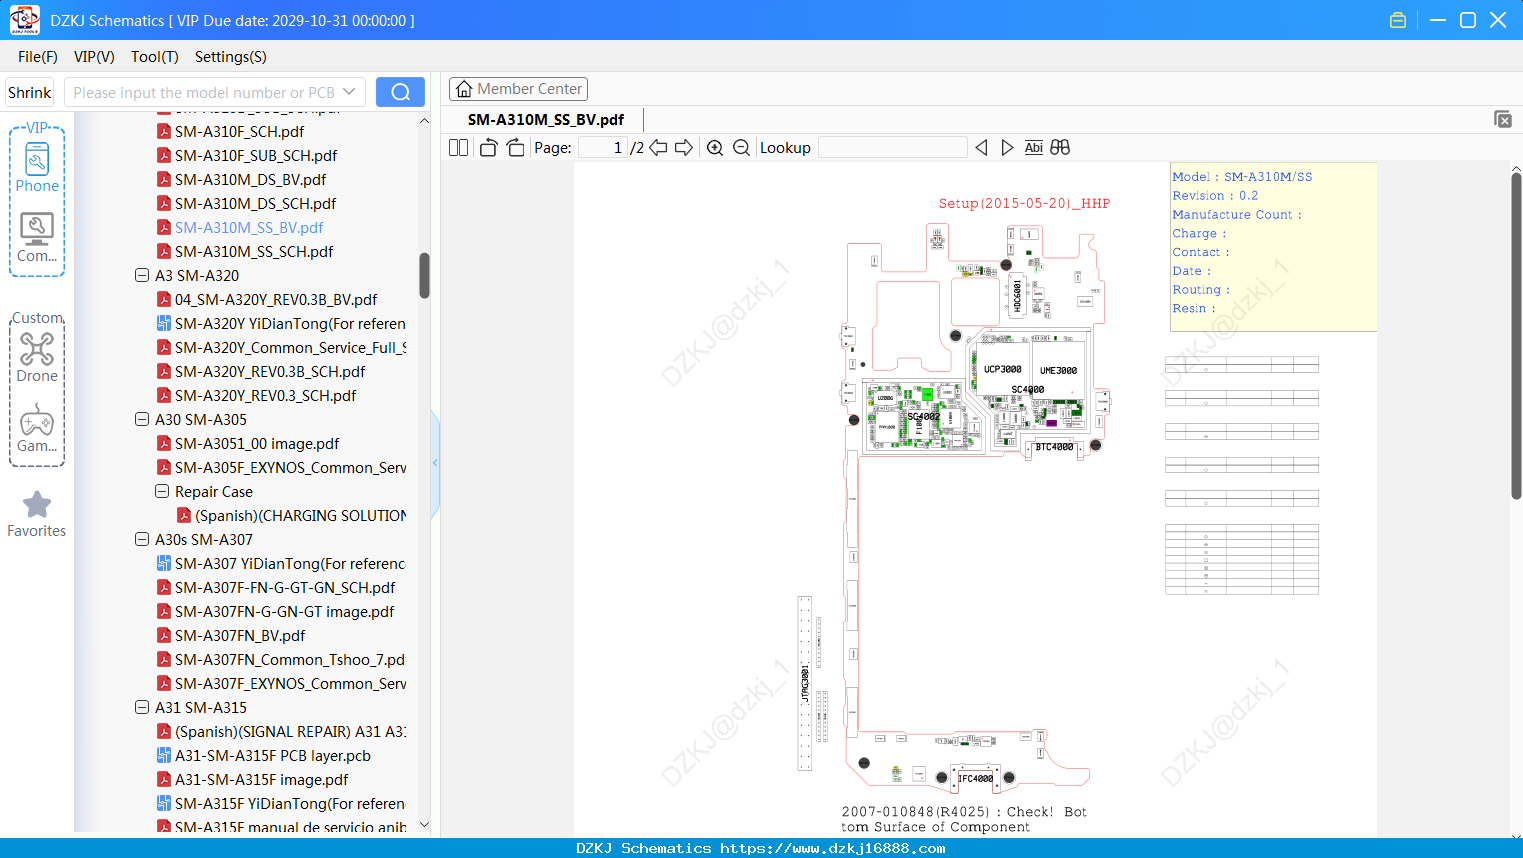Collapse the Repair Case folder

(162, 491)
